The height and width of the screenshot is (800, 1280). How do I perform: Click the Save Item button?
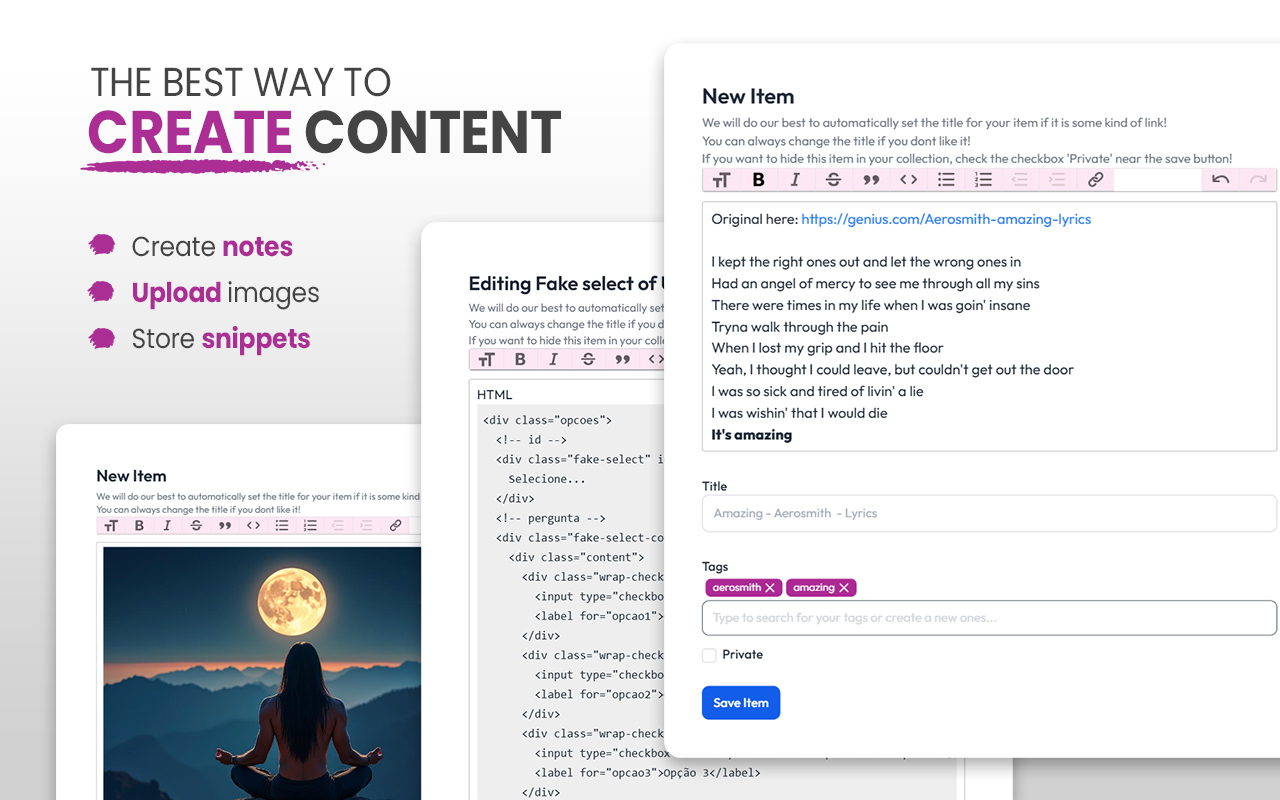pyautogui.click(x=741, y=703)
